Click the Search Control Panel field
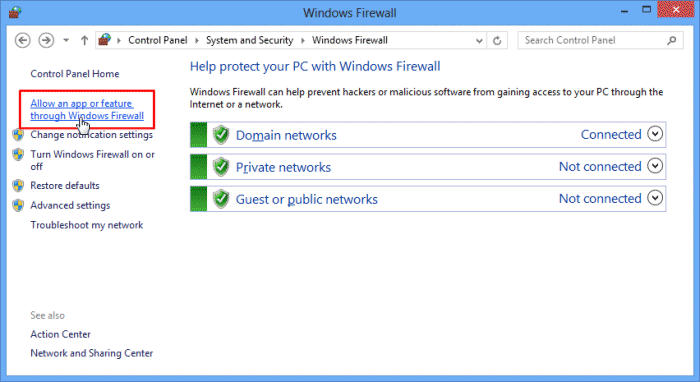This screenshot has width=700, height=382. point(594,41)
